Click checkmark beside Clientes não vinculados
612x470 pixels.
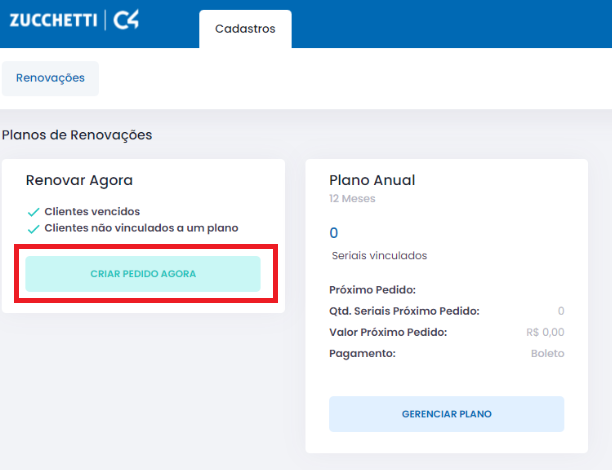(x=34, y=228)
